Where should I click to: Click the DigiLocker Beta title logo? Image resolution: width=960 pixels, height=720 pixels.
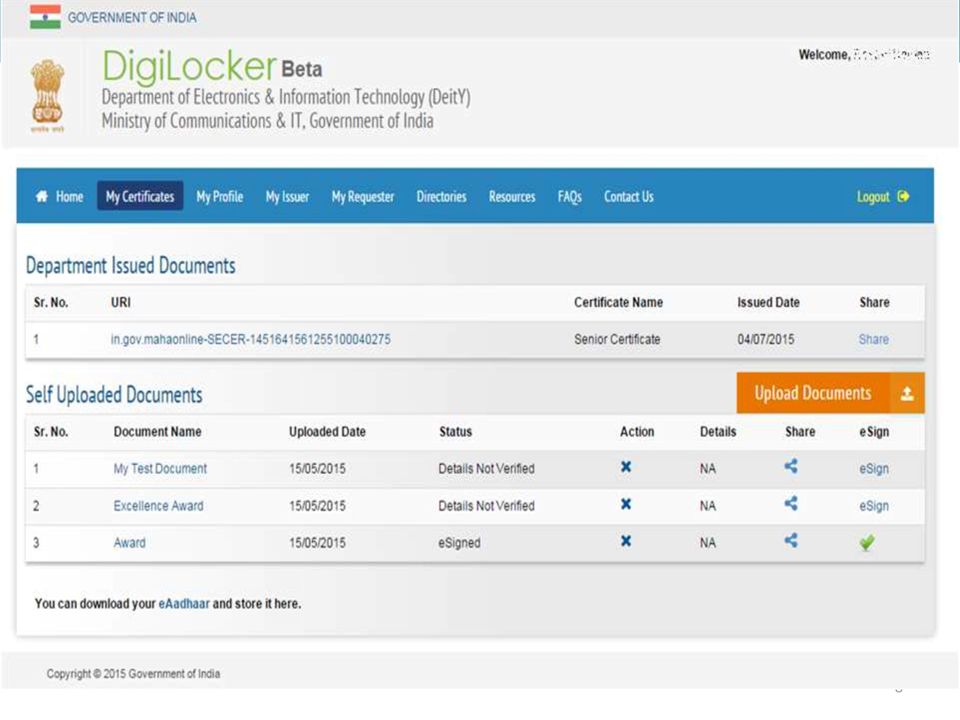click(x=212, y=67)
